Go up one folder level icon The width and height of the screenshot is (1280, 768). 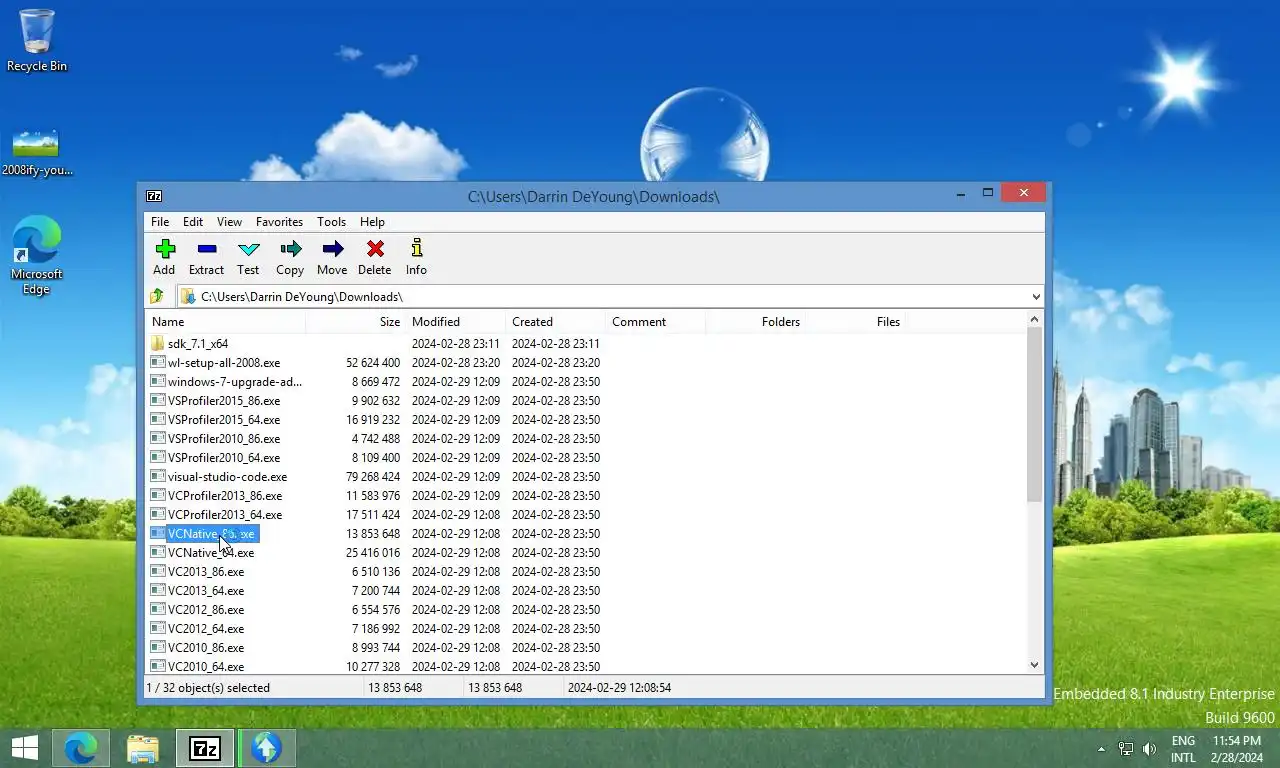157,296
